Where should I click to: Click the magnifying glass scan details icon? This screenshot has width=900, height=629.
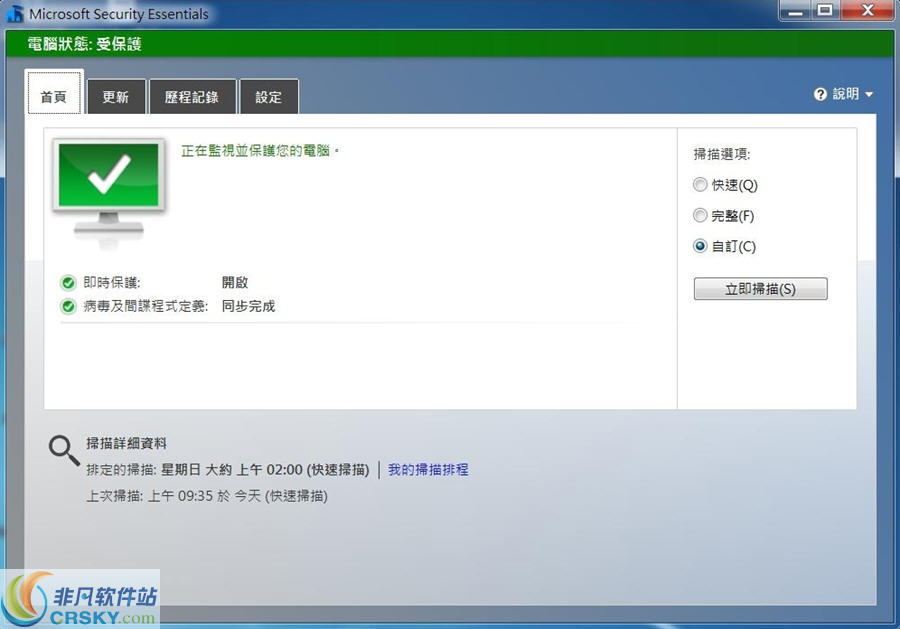pyautogui.click(x=64, y=450)
